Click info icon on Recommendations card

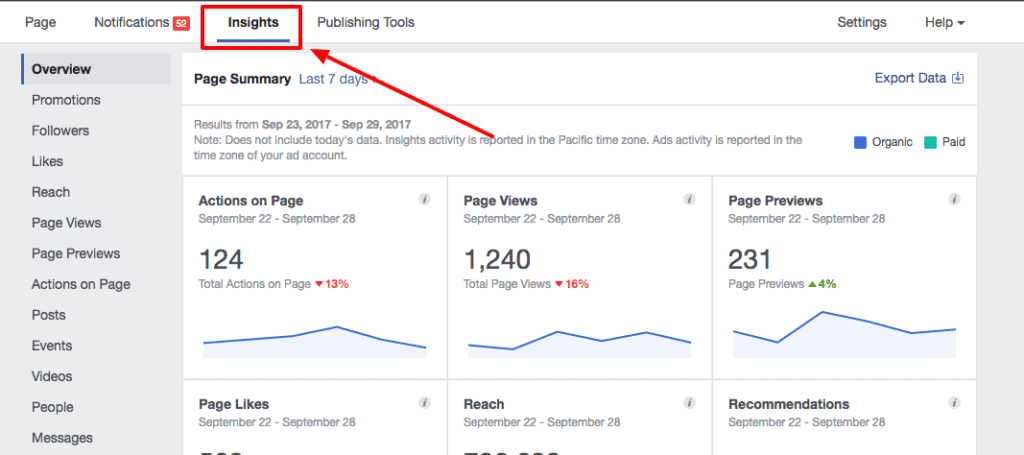(954, 403)
